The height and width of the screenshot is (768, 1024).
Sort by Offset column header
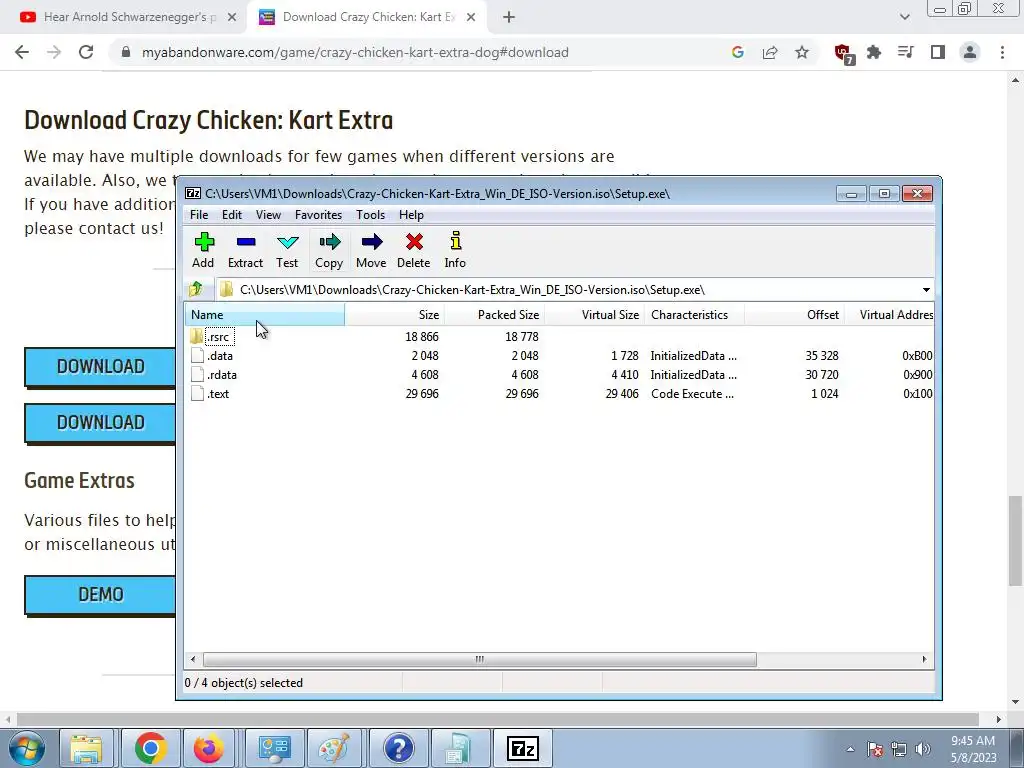794,315
